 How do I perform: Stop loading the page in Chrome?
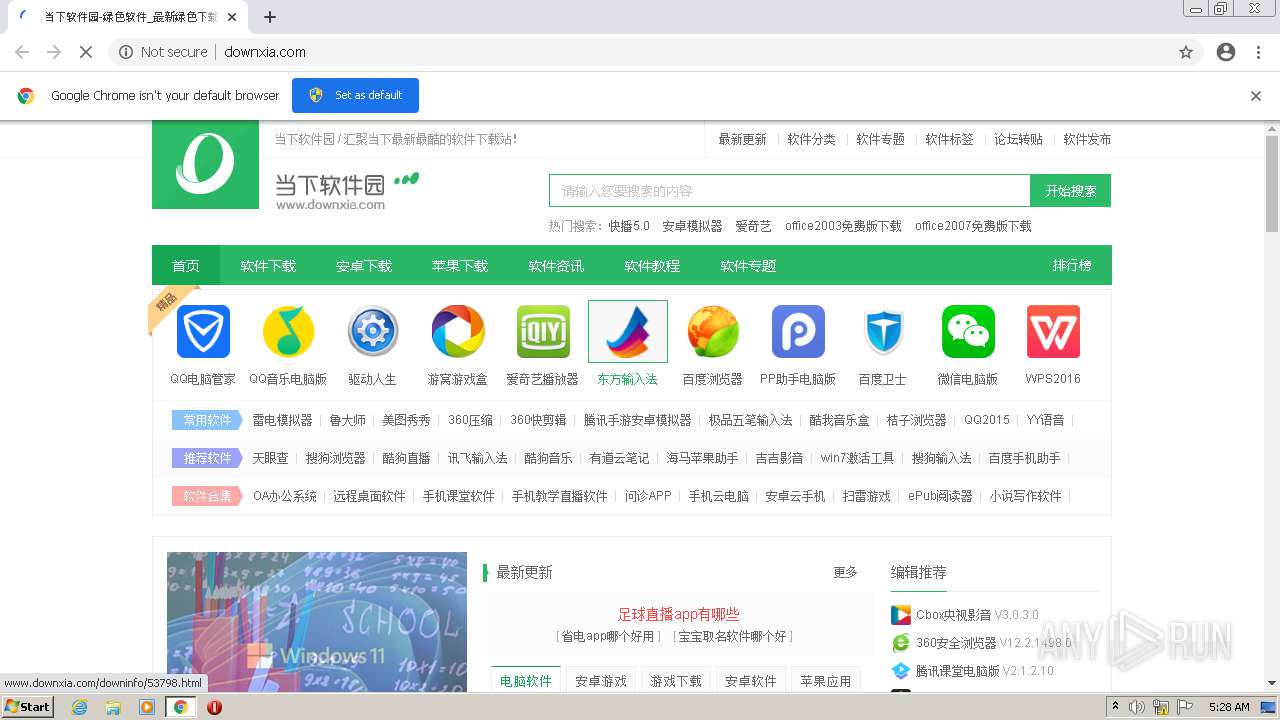click(86, 52)
